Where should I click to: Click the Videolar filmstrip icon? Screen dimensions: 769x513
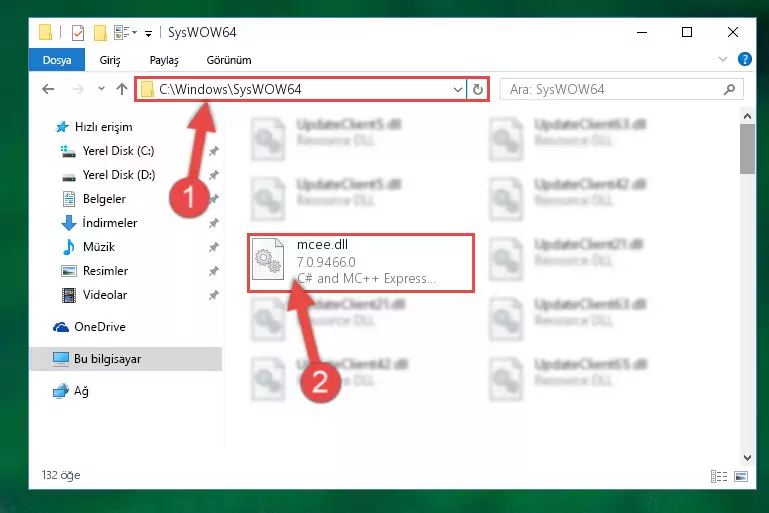coord(69,295)
